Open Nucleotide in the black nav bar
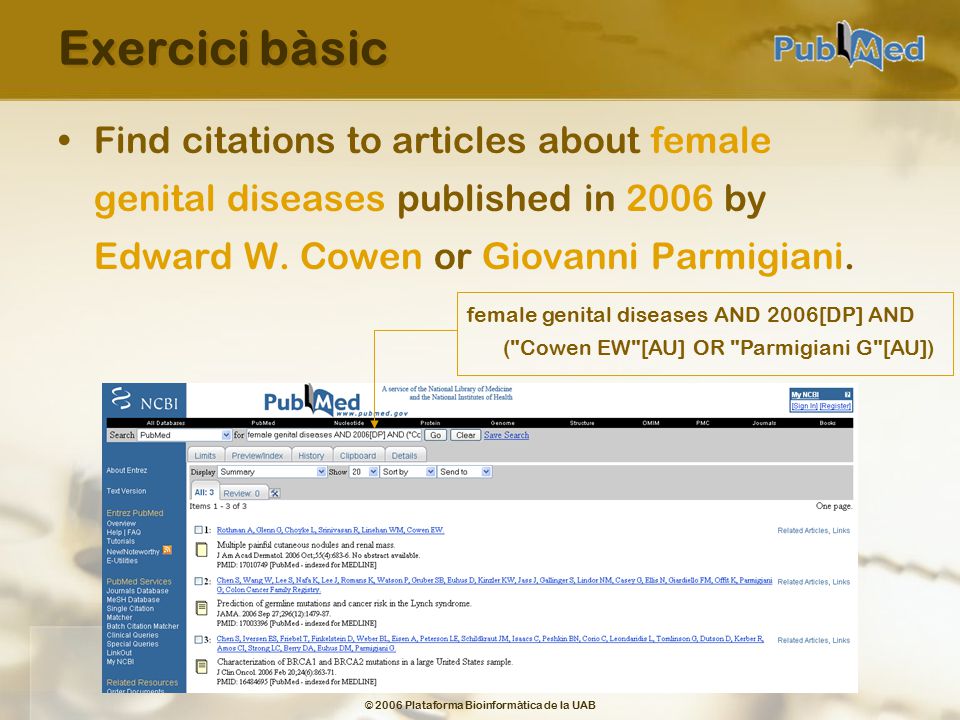Image resolution: width=960 pixels, height=720 pixels. point(349,423)
